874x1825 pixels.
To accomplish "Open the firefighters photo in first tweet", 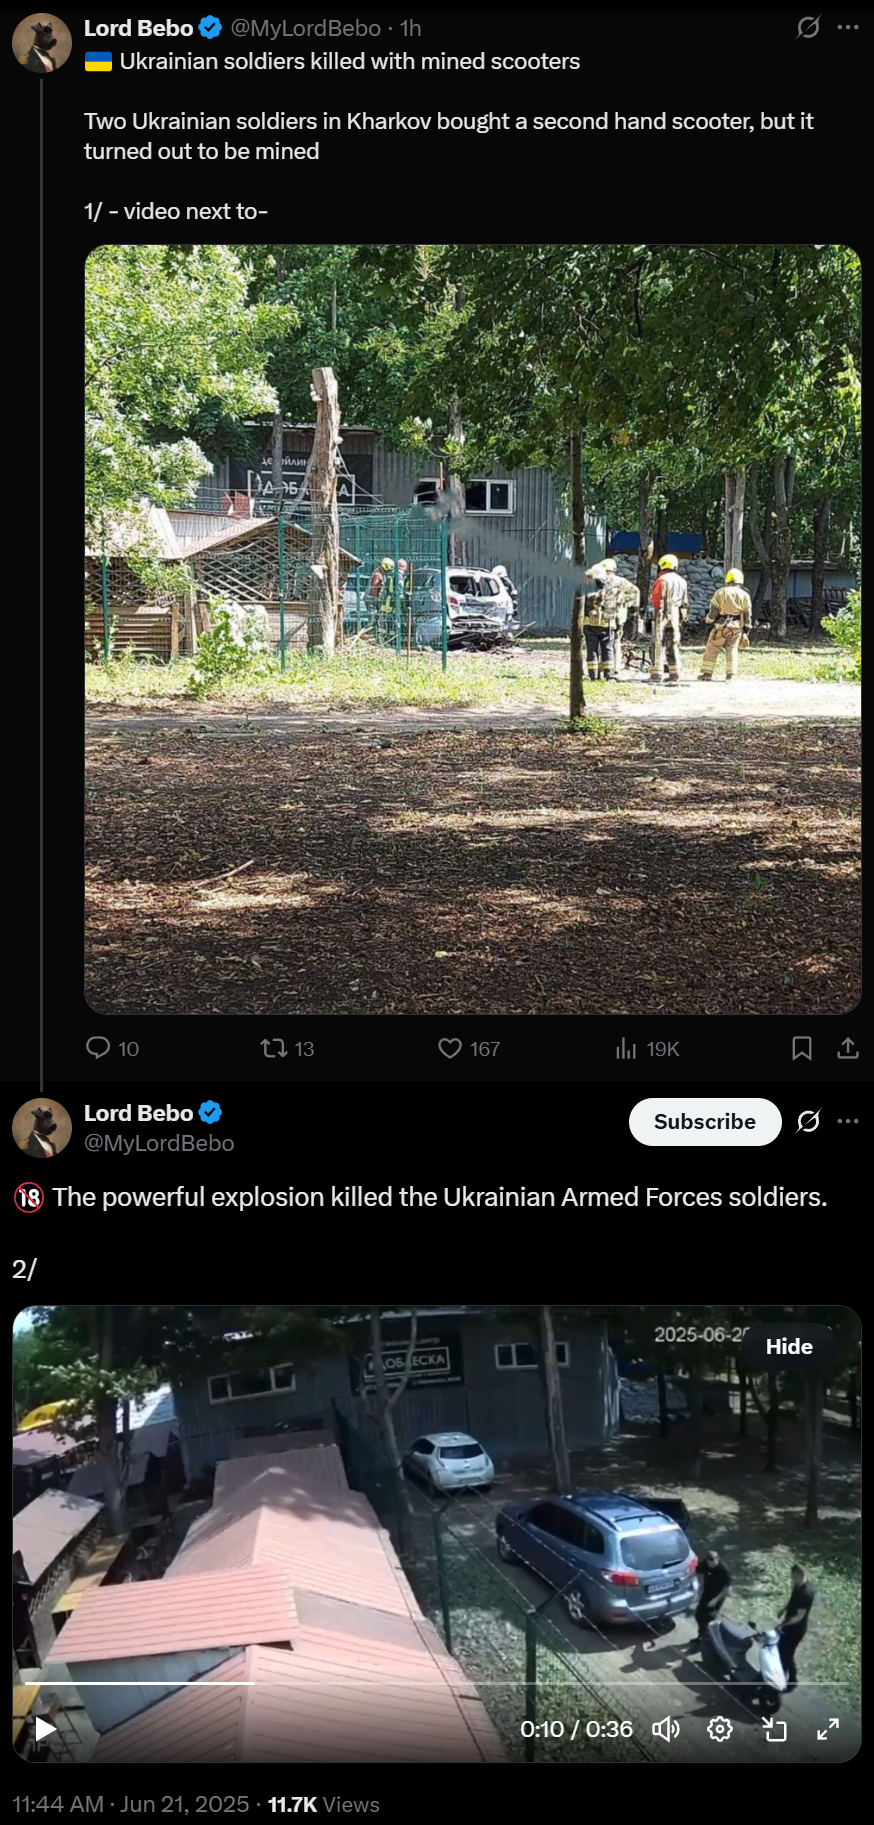I will 473,630.
